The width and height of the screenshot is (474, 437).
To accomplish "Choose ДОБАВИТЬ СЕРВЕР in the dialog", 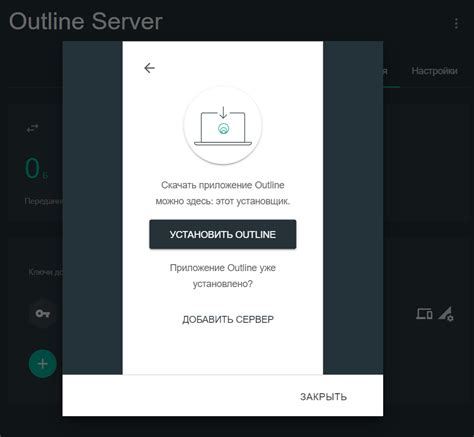I will click(228, 319).
